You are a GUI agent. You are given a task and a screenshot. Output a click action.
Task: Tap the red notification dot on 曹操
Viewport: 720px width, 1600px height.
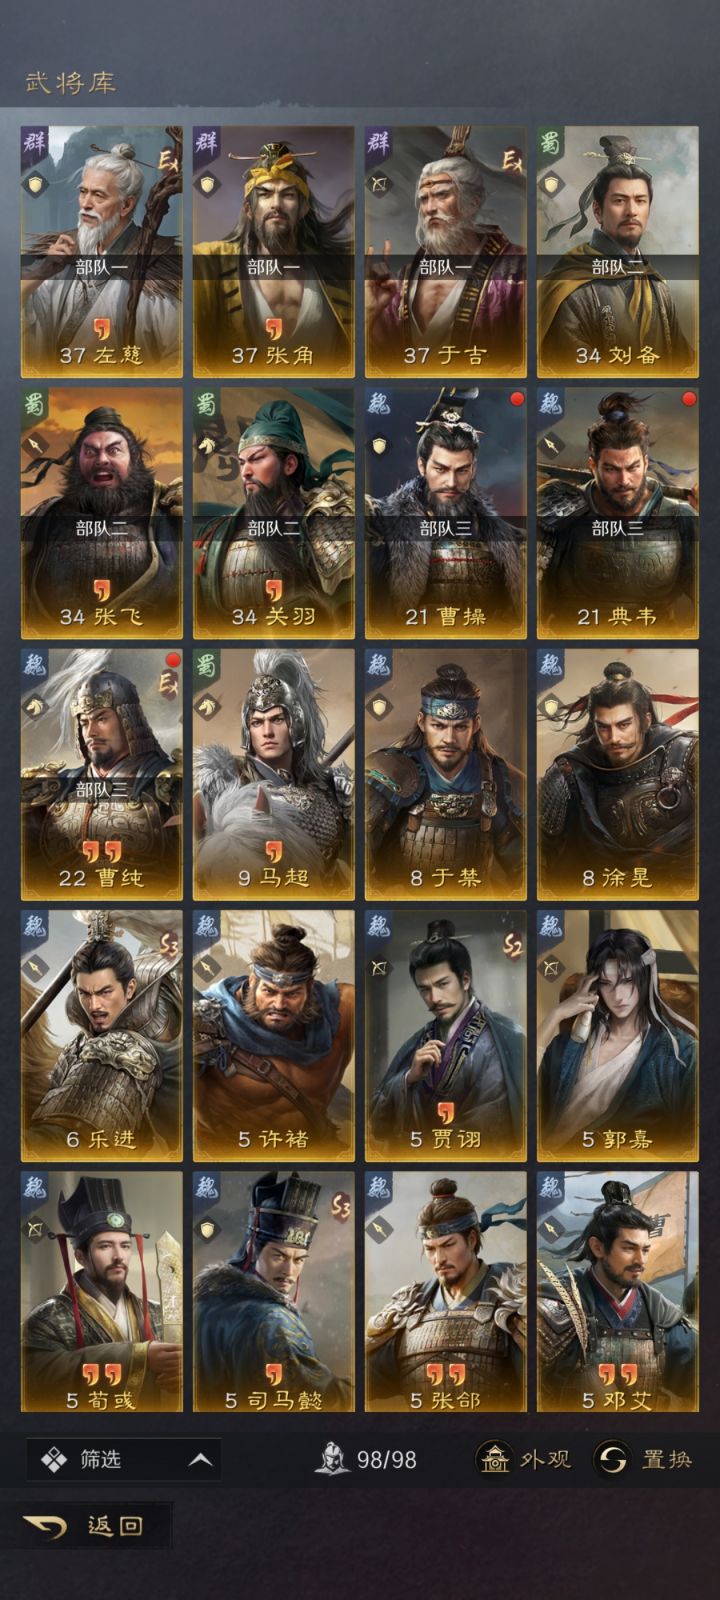point(517,399)
